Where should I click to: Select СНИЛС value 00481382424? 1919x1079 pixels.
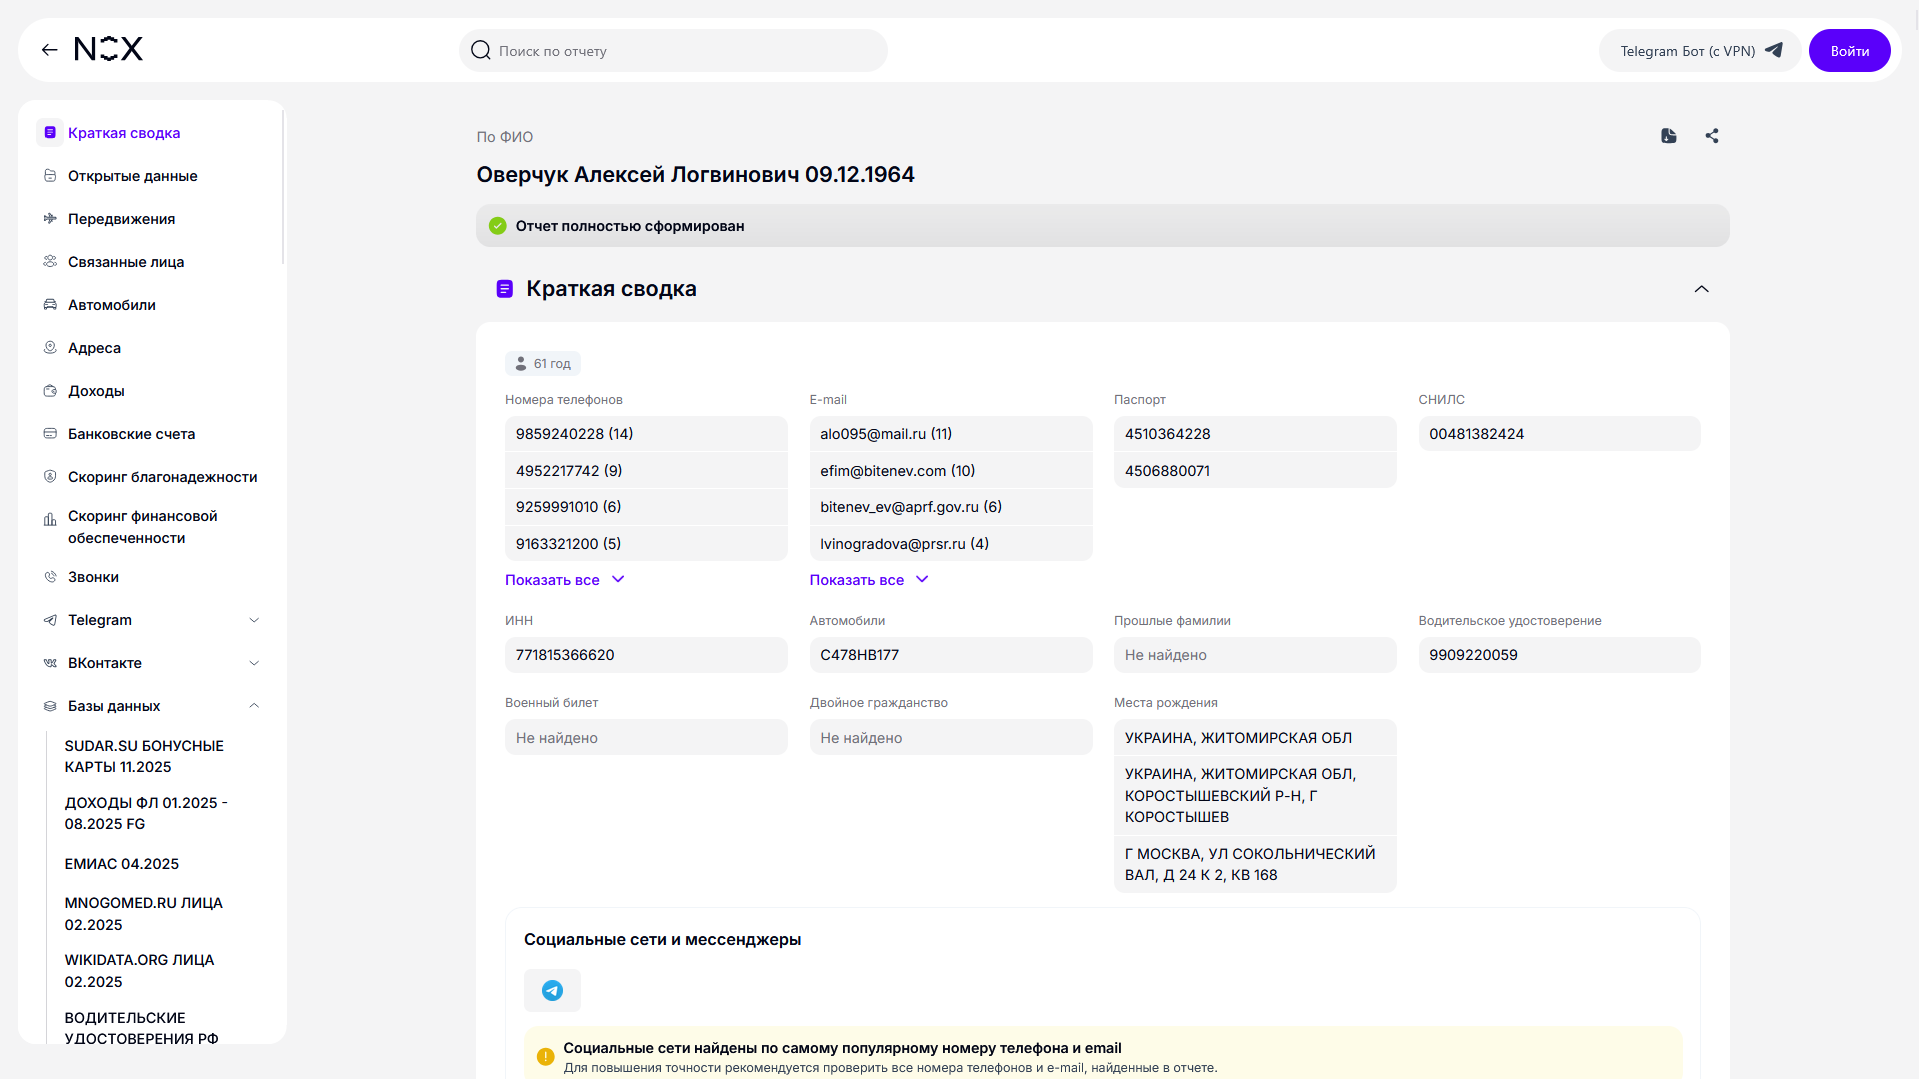coord(1559,434)
